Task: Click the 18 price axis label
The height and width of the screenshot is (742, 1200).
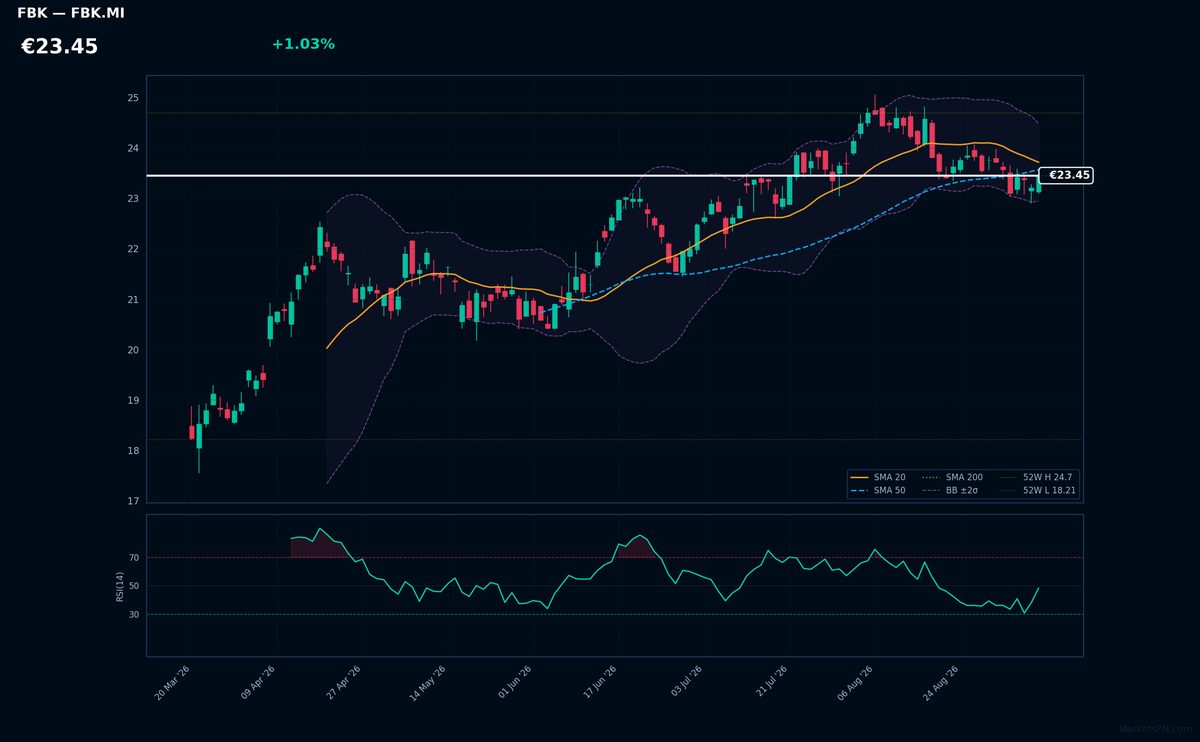Action: click(133, 451)
